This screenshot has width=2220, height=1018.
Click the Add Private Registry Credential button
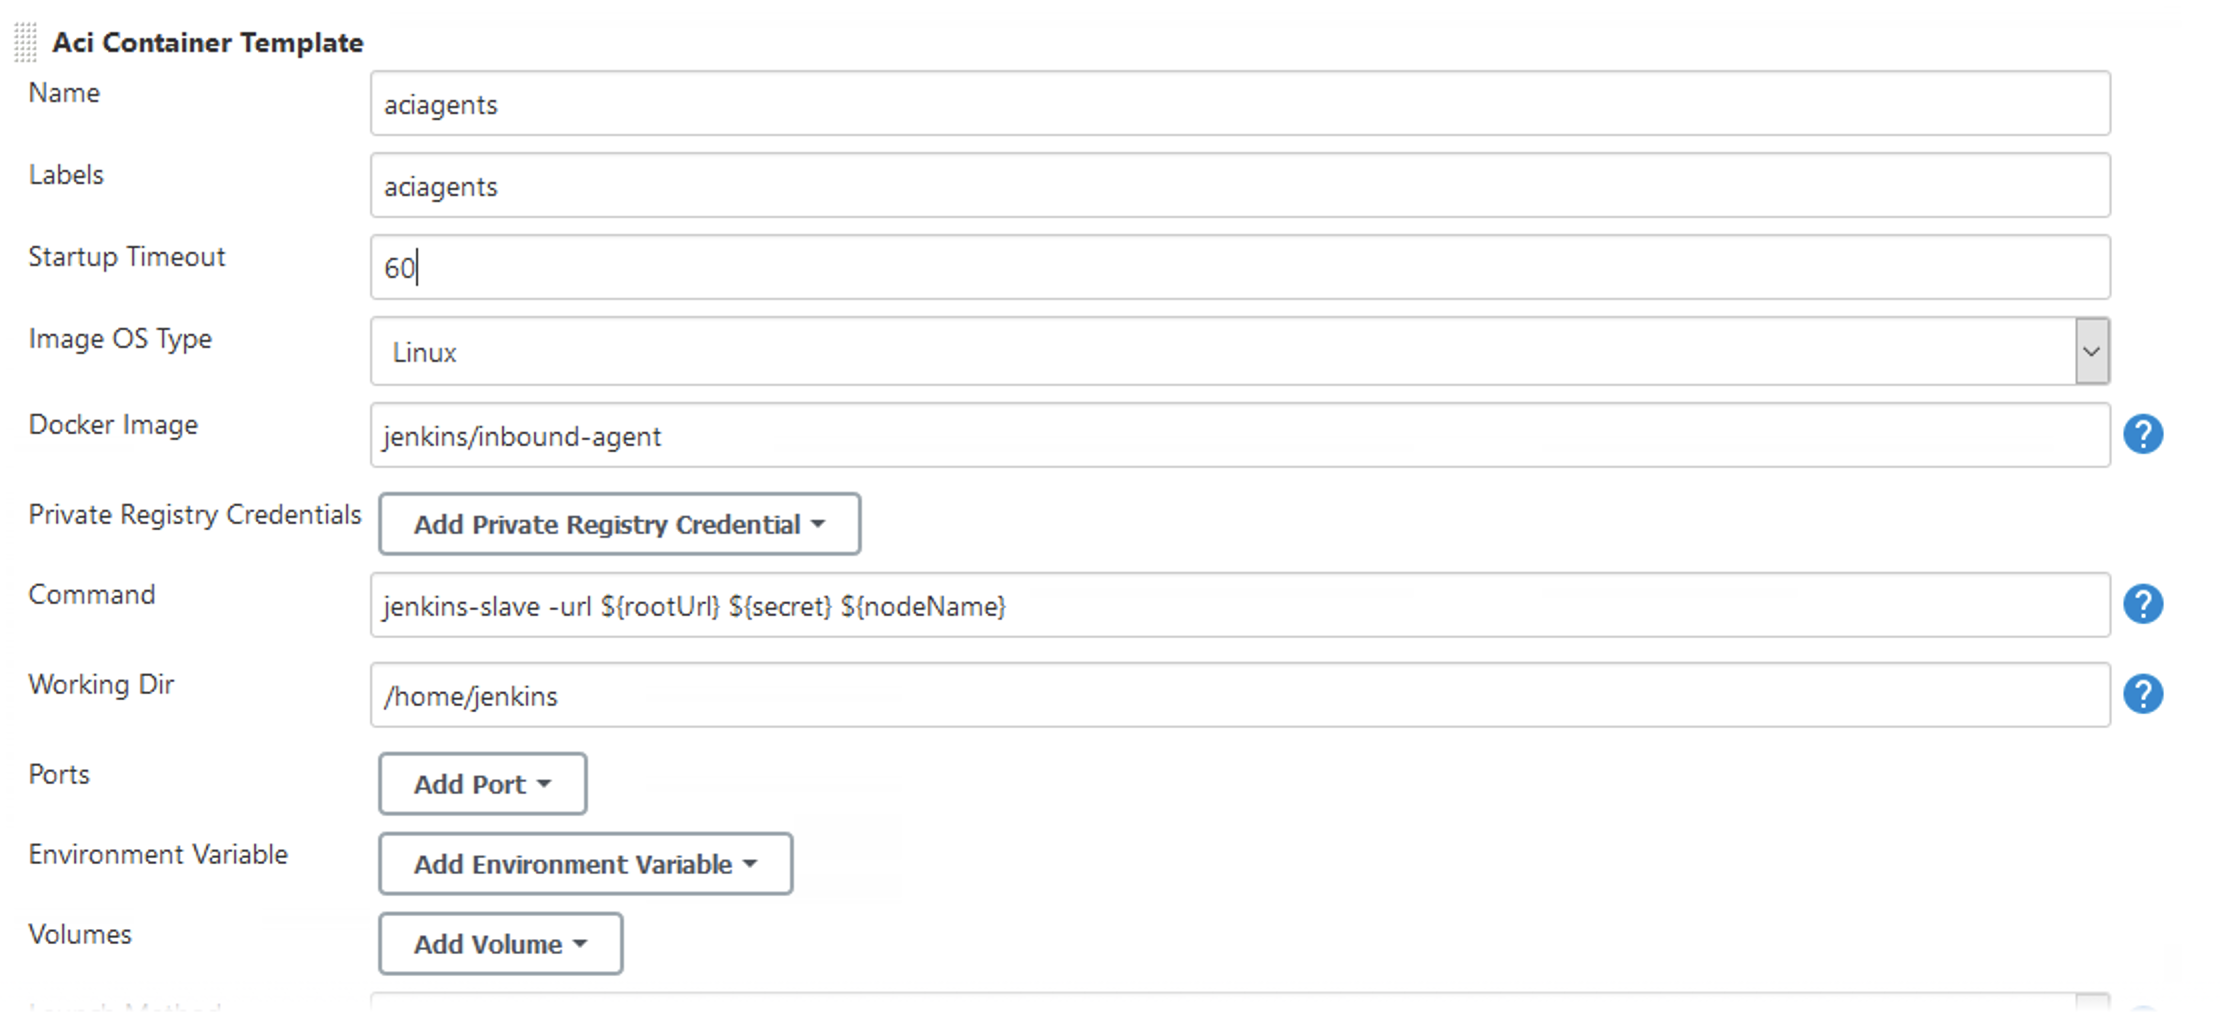[620, 524]
